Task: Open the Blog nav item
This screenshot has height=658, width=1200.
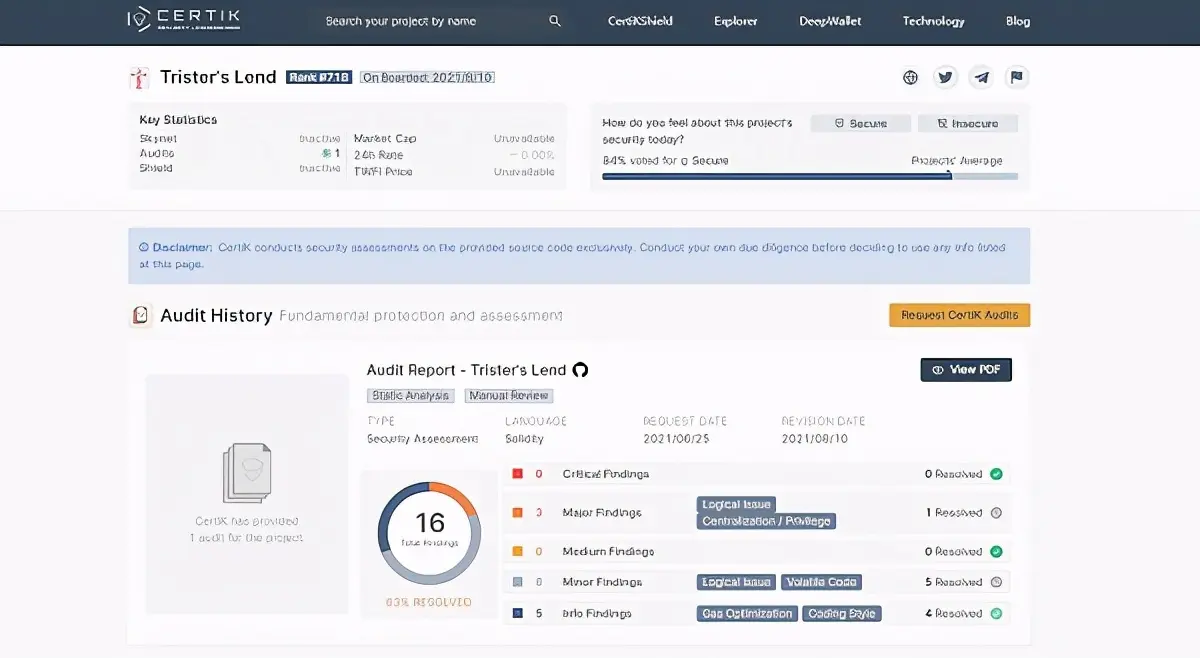Action: (x=1018, y=21)
